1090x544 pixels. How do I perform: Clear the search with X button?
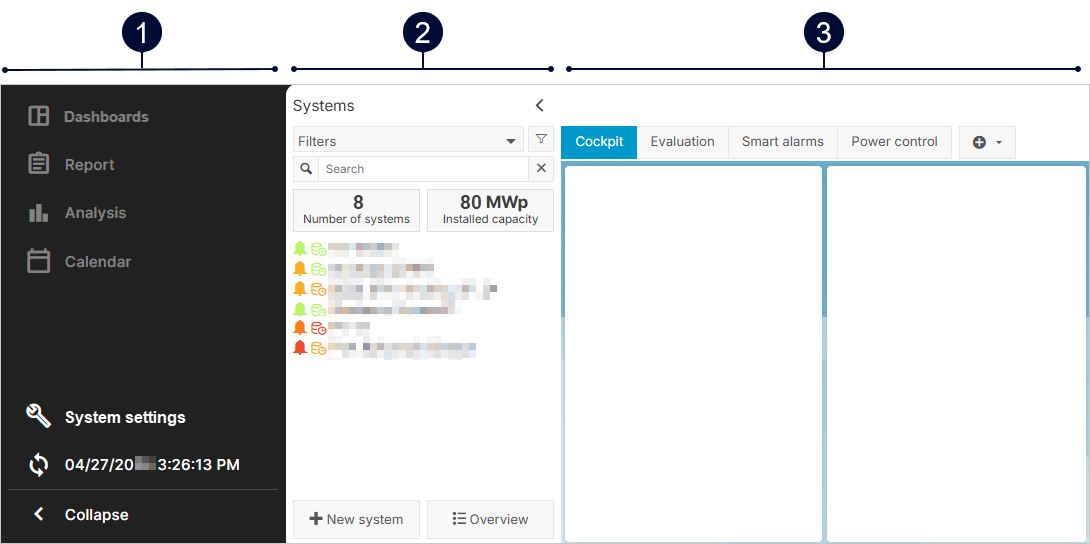(x=542, y=169)
